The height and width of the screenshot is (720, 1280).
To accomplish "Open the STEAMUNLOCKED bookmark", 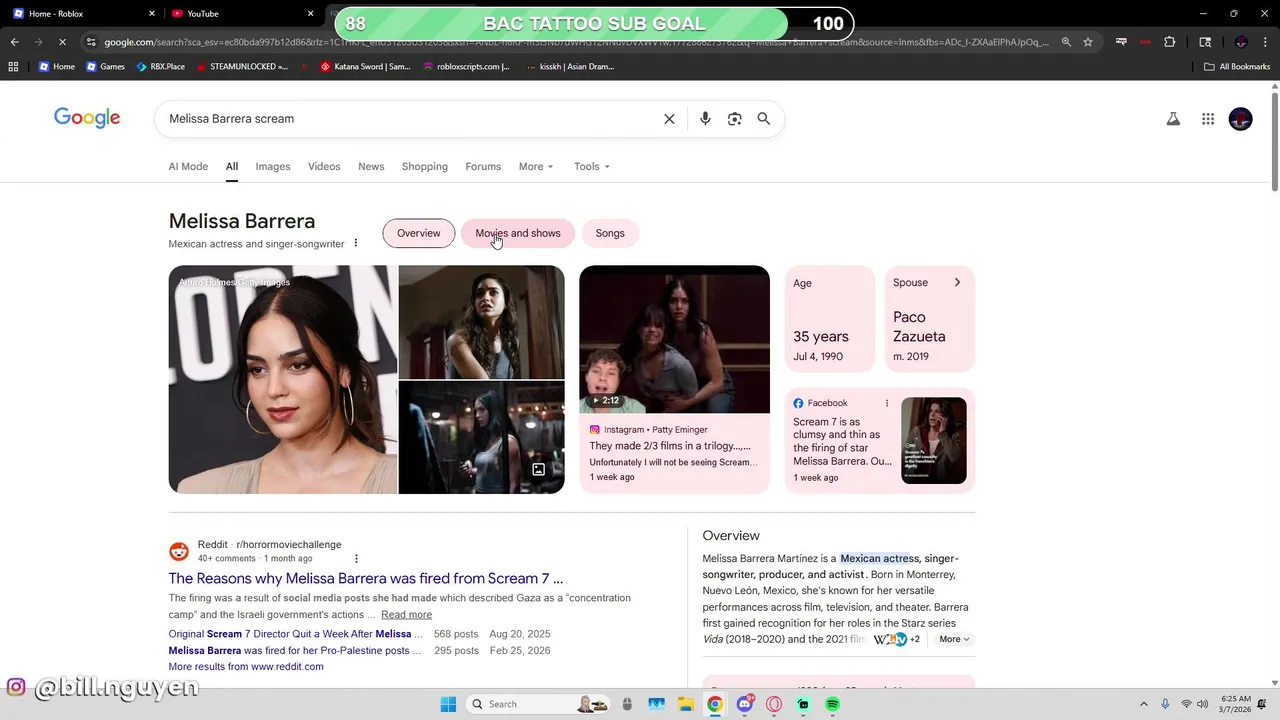I will (241, 67).
